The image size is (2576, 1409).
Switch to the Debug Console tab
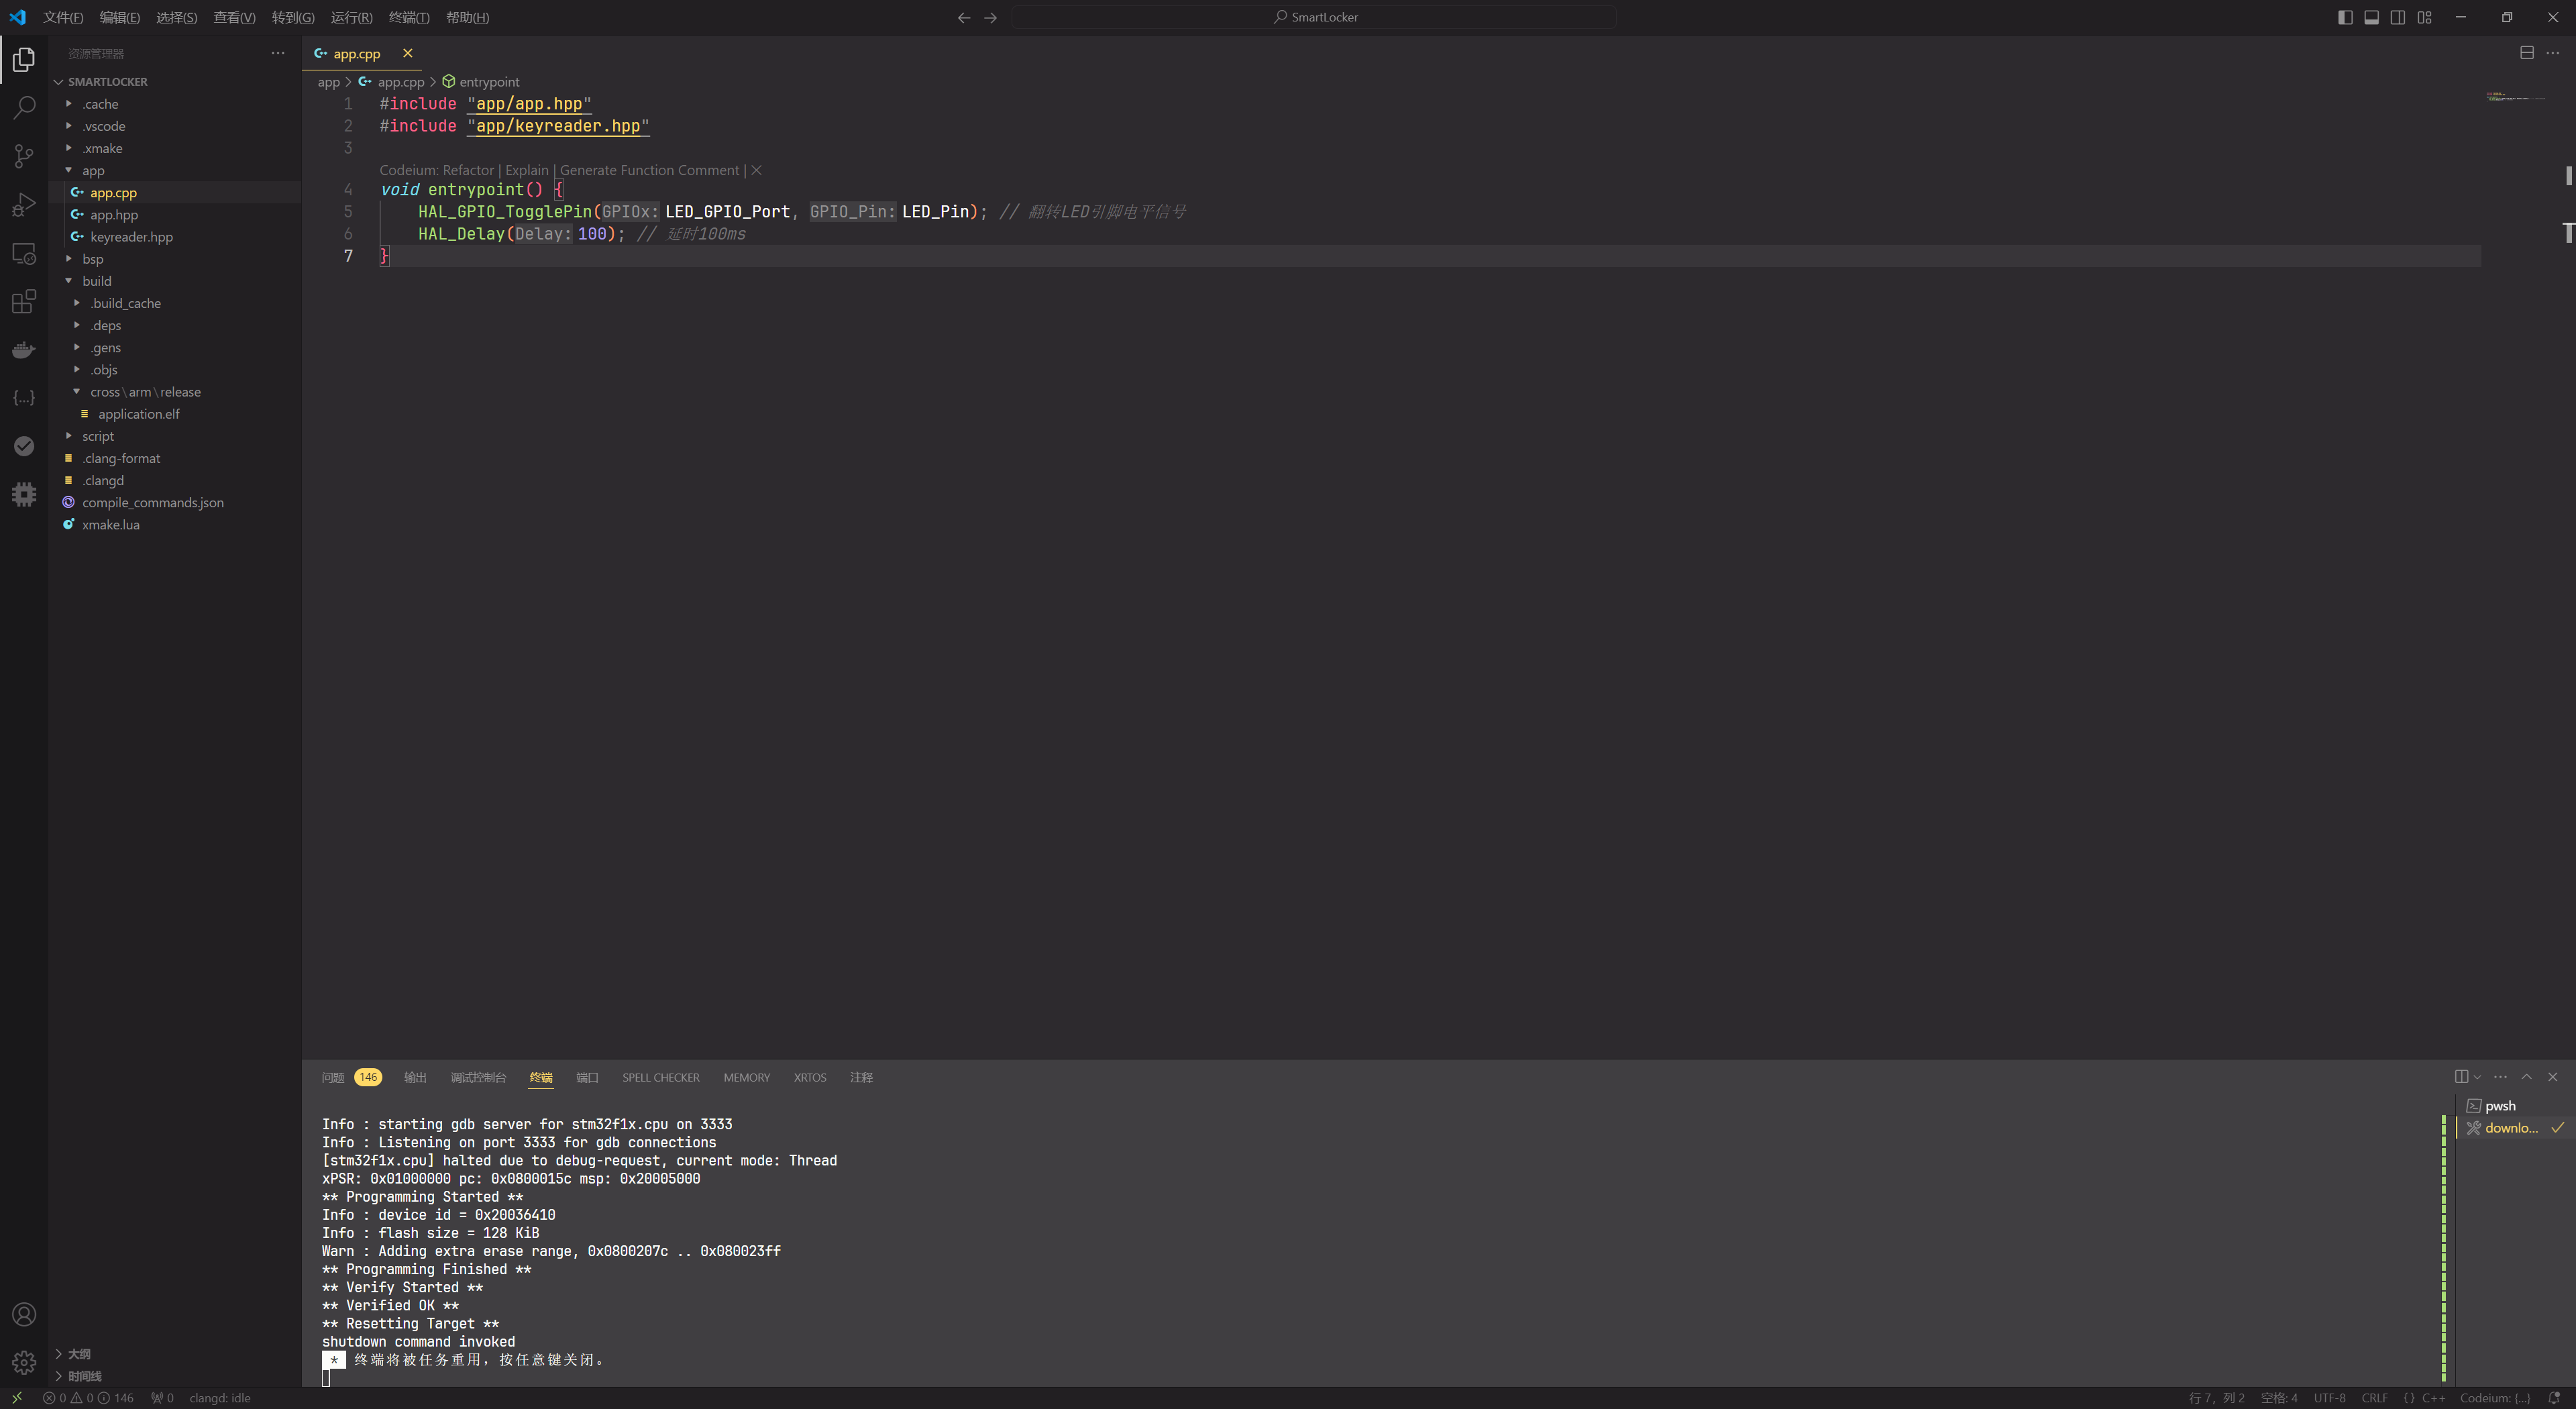[x=478, y=1077]
